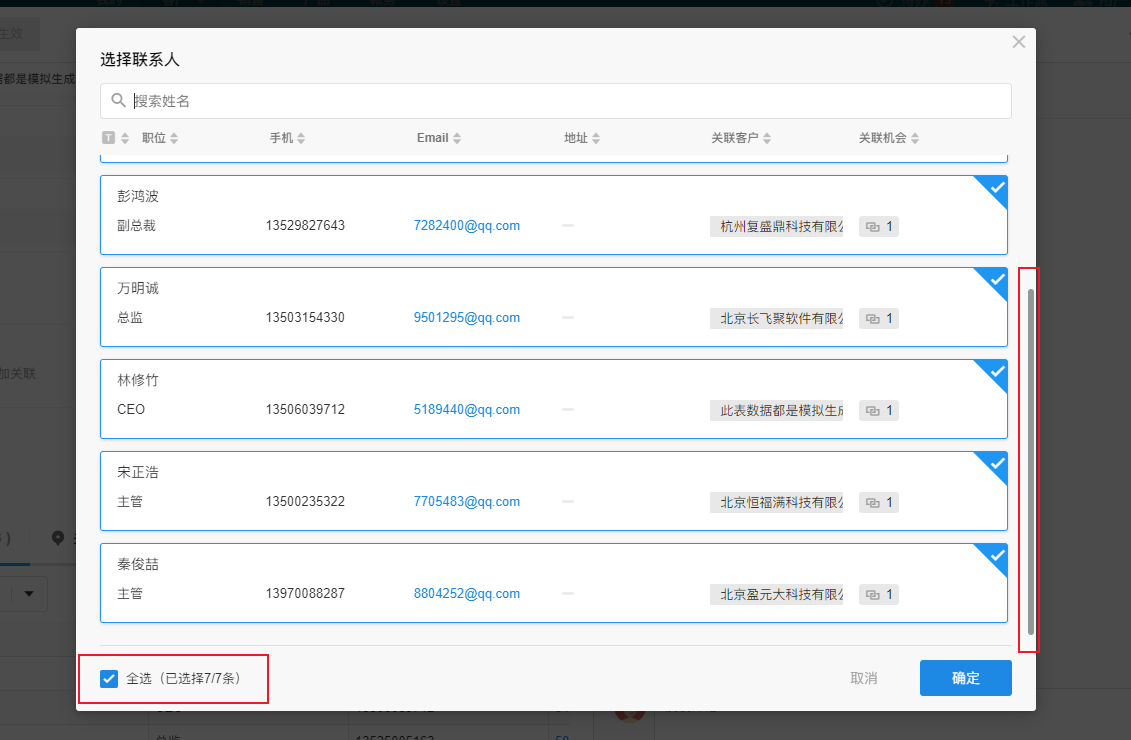This screenshot has height=740, width=1131.
Task: Deselect 彭鸿波 card via corner checkmark
Action: (x=996, y=188)
